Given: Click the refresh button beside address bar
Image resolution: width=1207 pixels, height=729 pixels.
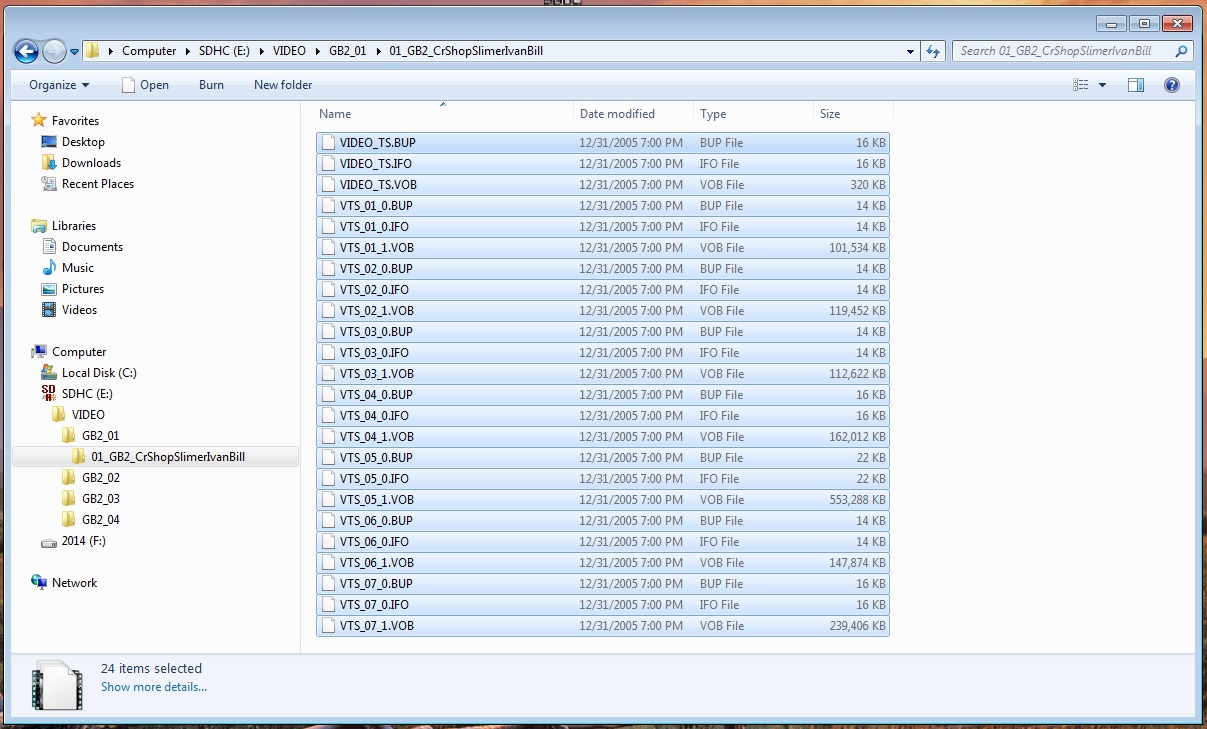Looking at the screenshot, I should (933, 51).
